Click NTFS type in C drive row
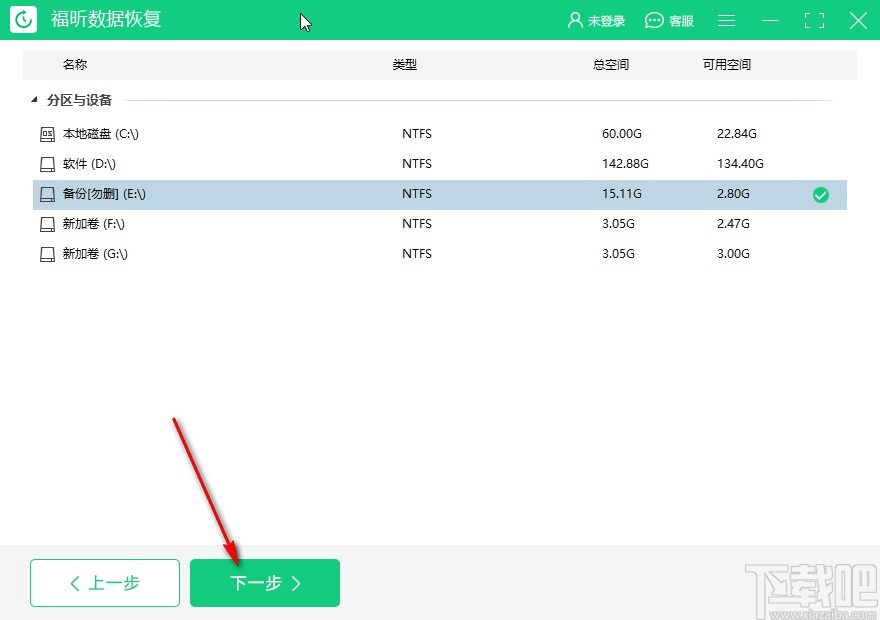Viewport: 880px width, 620px height. pos(417,134)
